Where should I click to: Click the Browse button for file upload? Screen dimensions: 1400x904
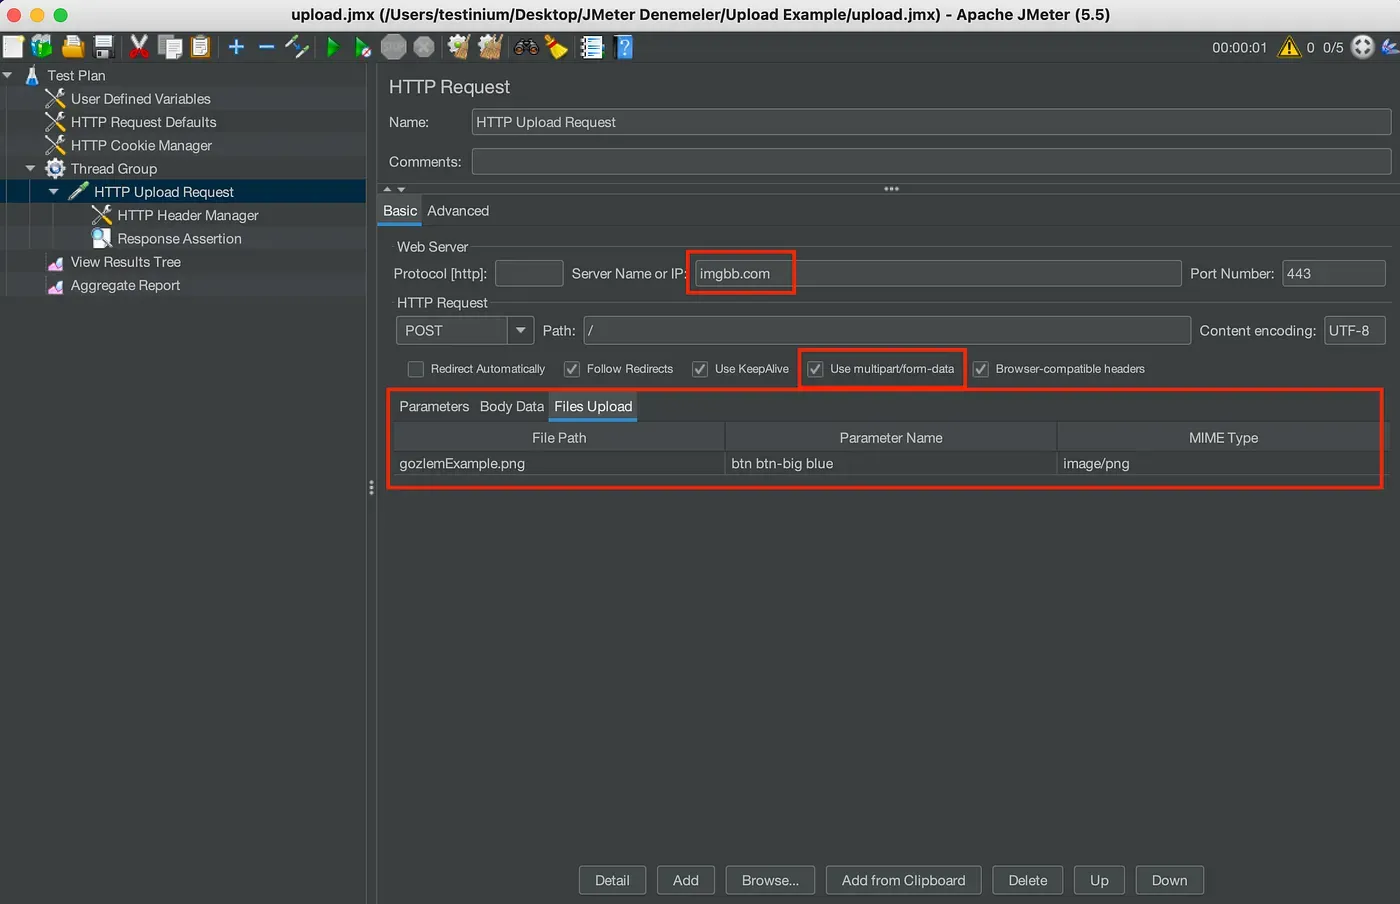point(769,880)
